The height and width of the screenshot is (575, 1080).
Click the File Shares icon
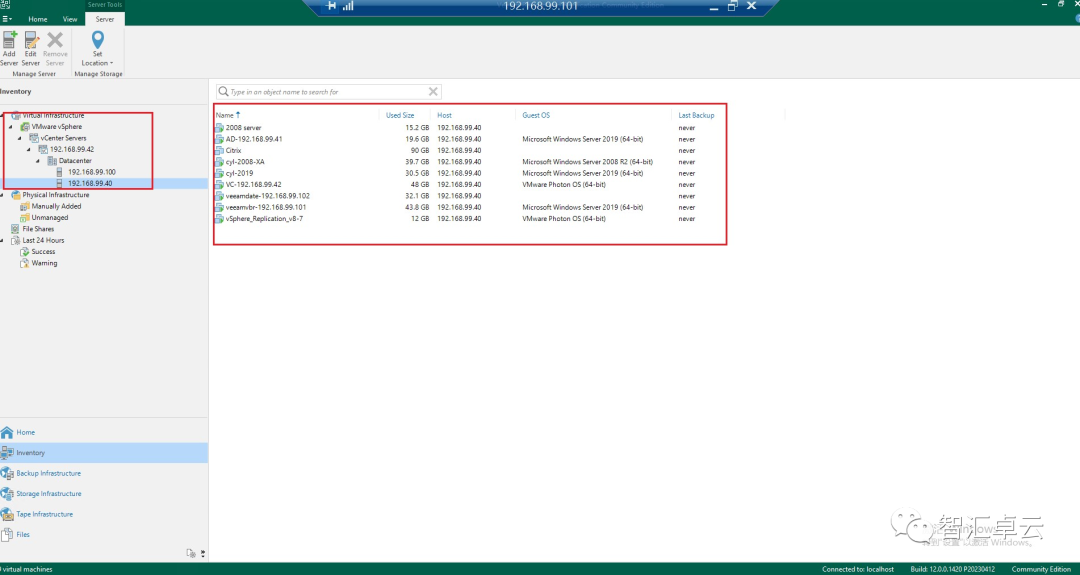15,229
